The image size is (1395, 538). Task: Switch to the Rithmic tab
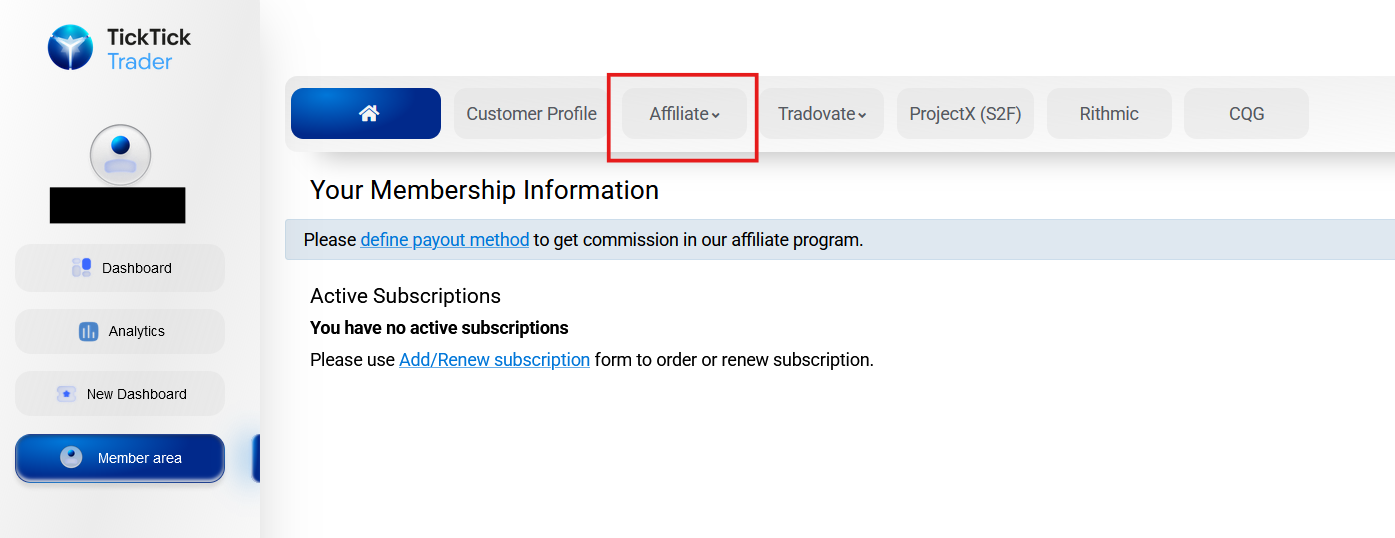(1109, 114)
